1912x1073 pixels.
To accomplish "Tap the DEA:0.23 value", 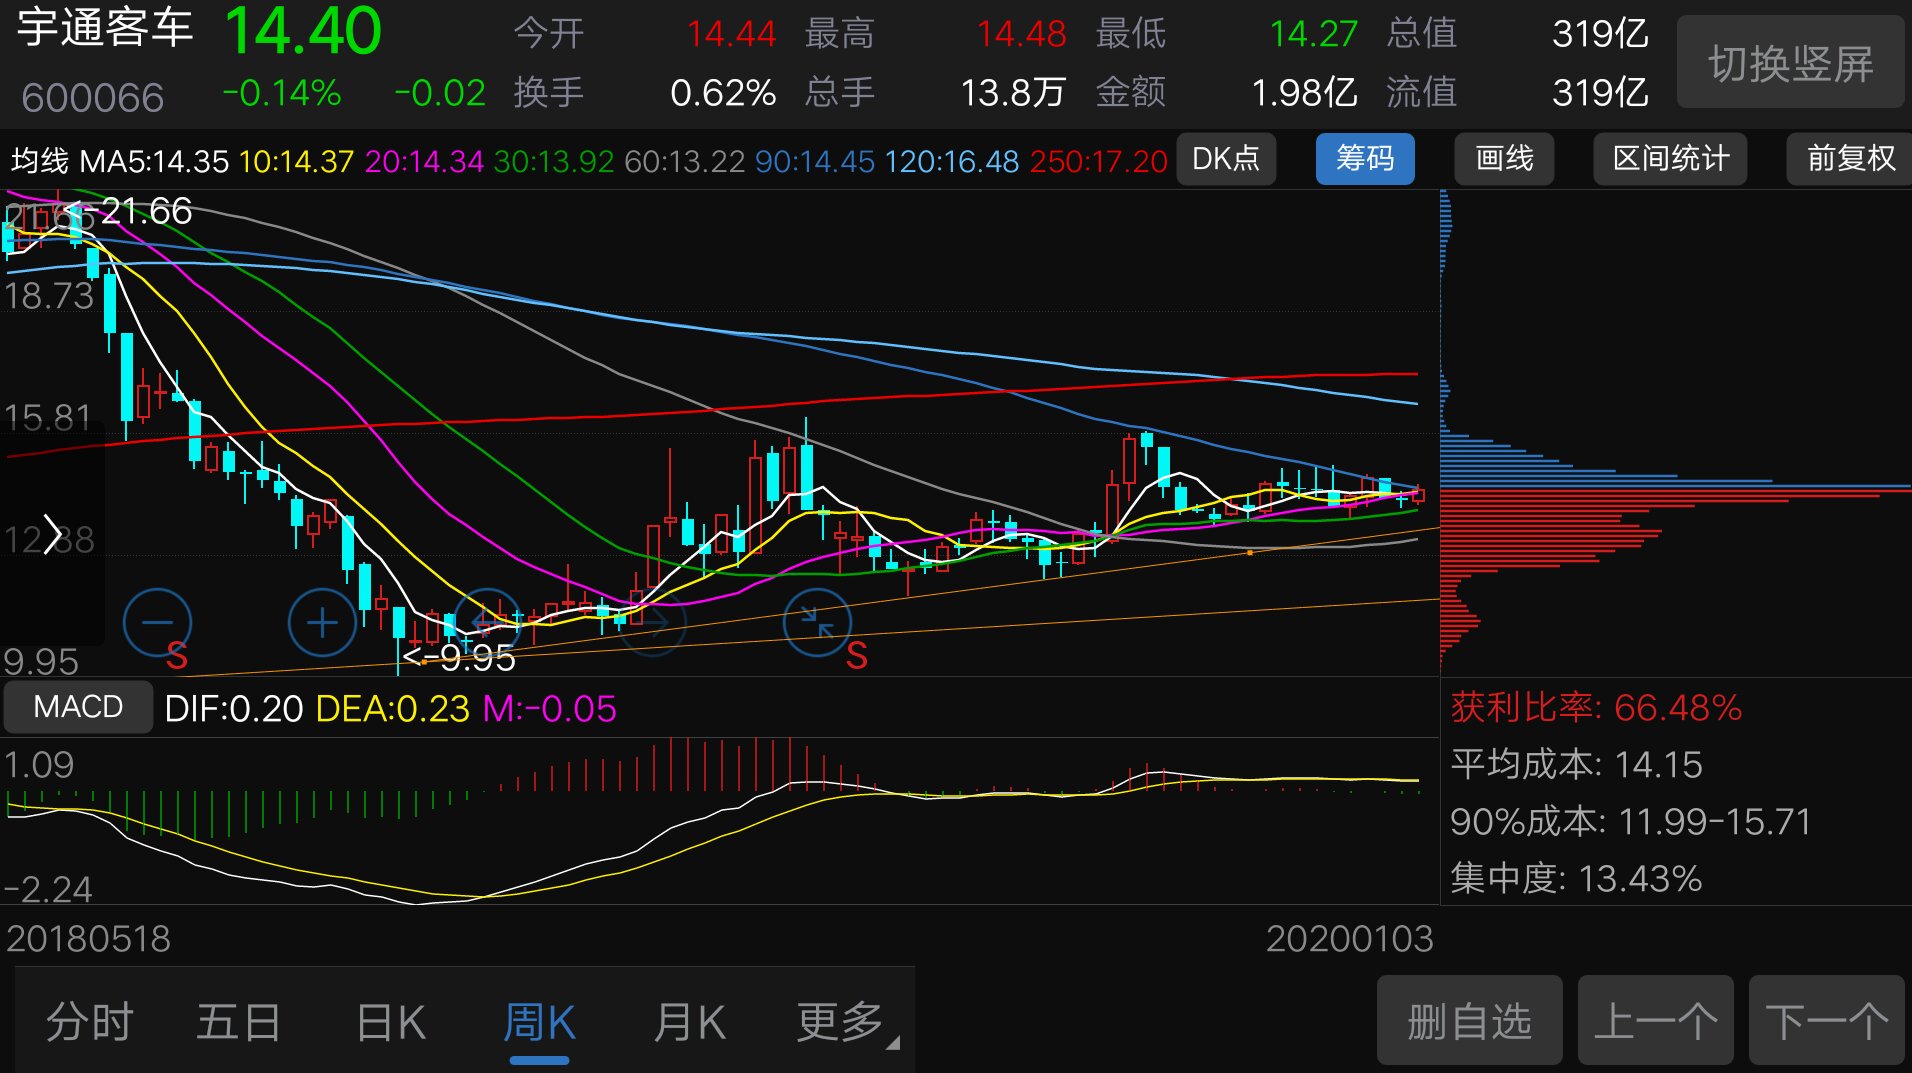I will (392, 709).
